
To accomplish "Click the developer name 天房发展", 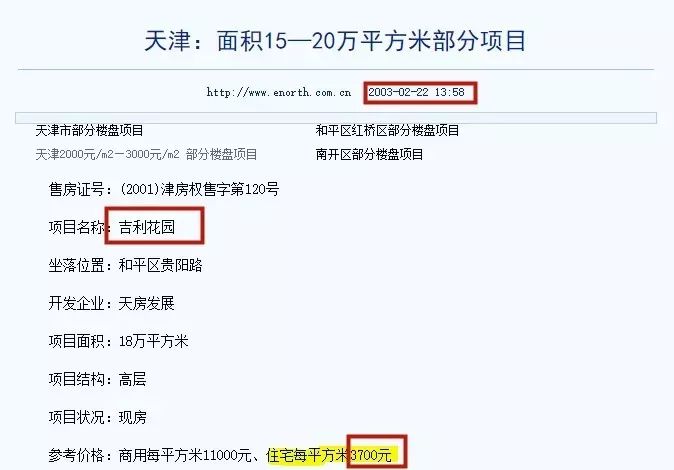I will [x=147, y=303].
